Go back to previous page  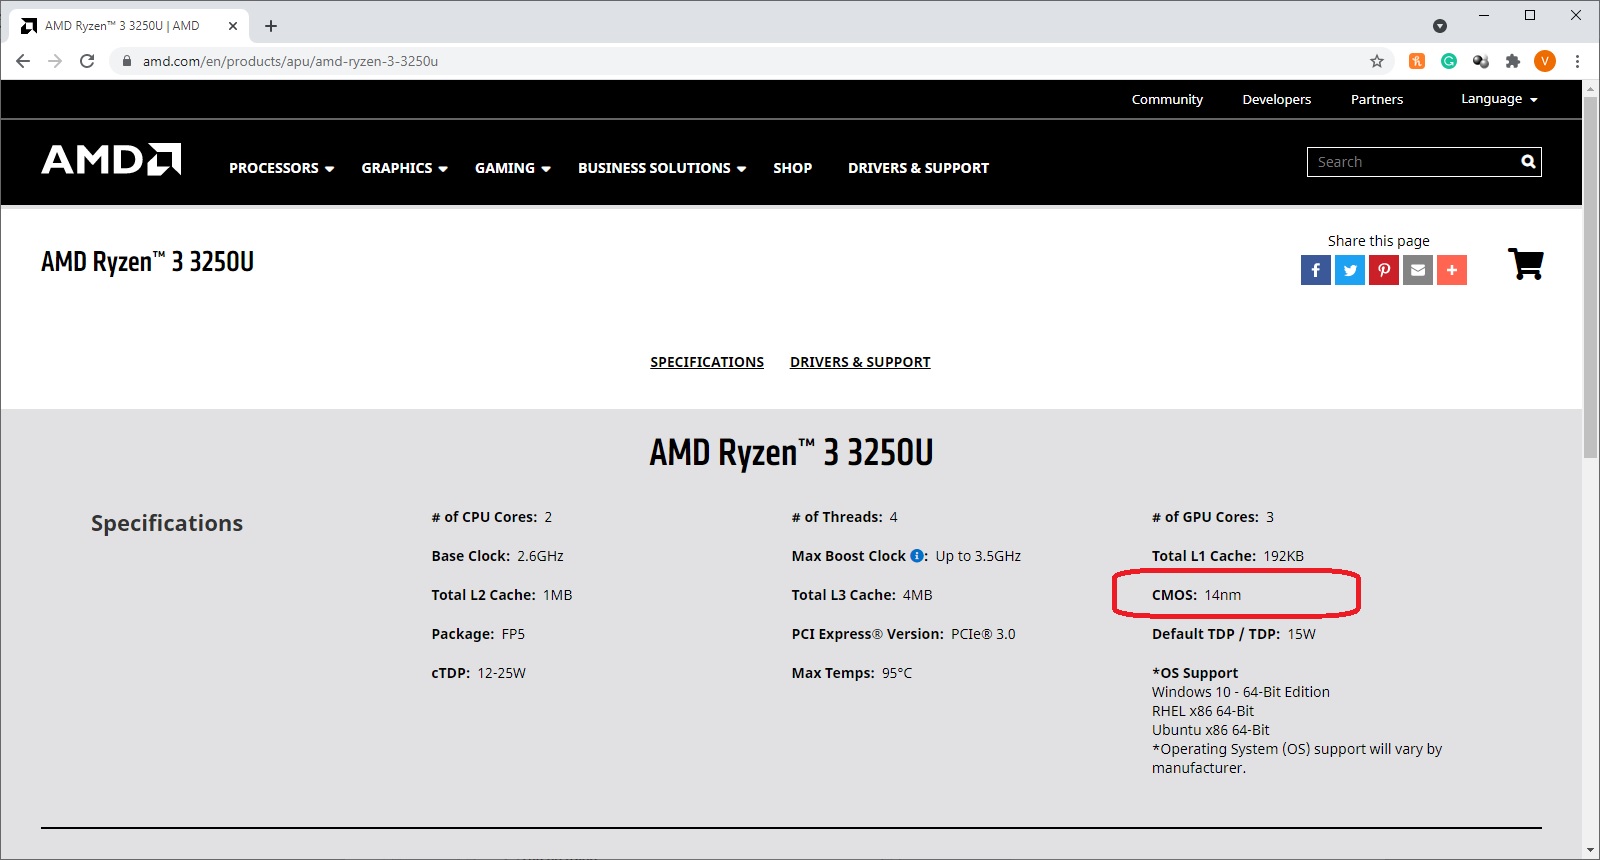pos(23,61)
